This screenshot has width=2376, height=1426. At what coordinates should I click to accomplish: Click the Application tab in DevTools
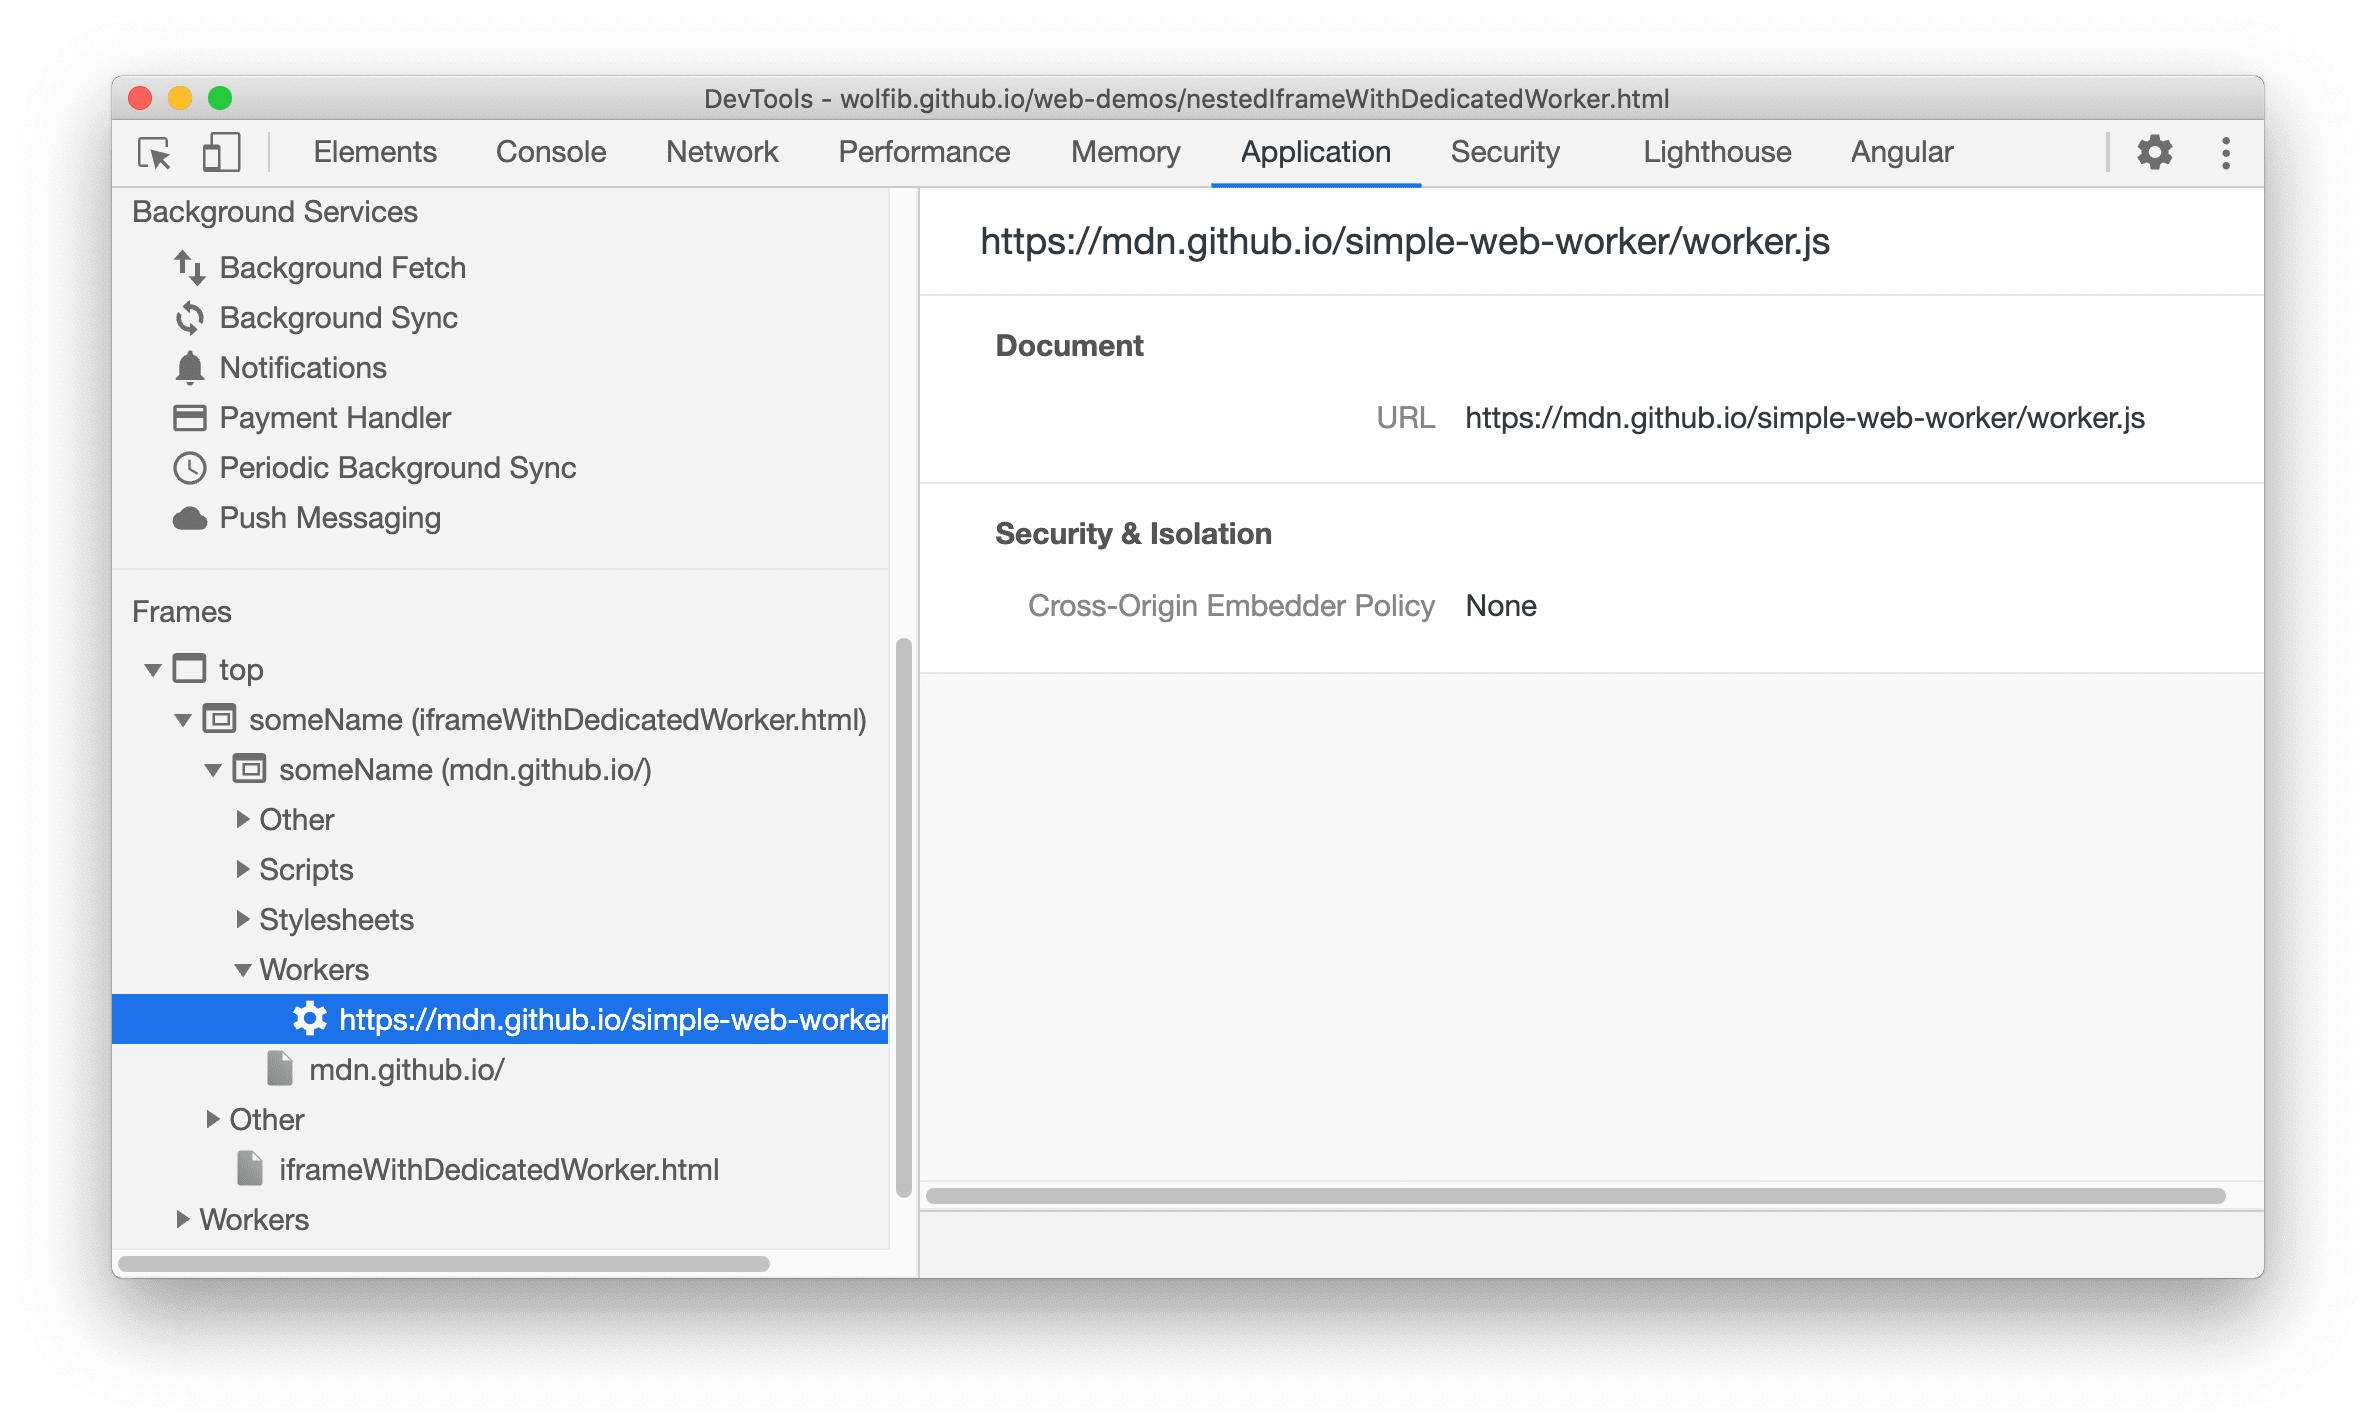[x=1315, y=153]
